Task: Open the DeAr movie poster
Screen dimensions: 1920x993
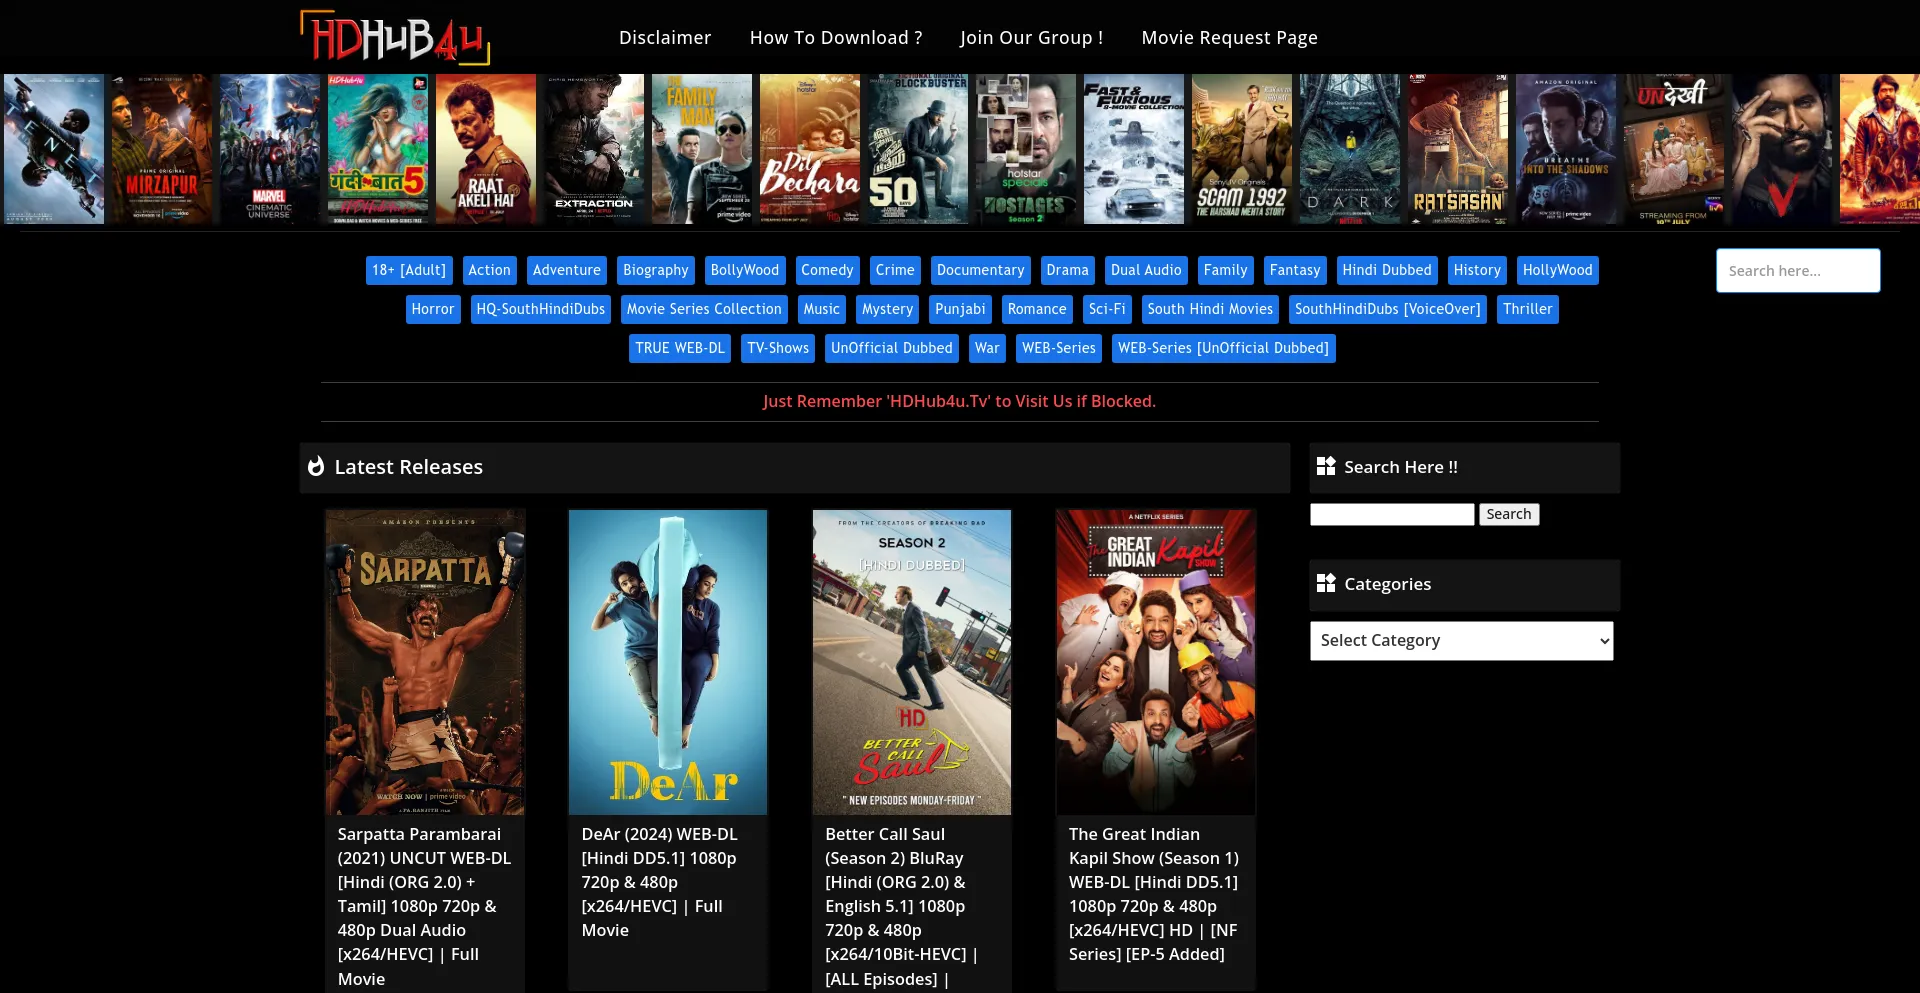Action: (668, 662)
